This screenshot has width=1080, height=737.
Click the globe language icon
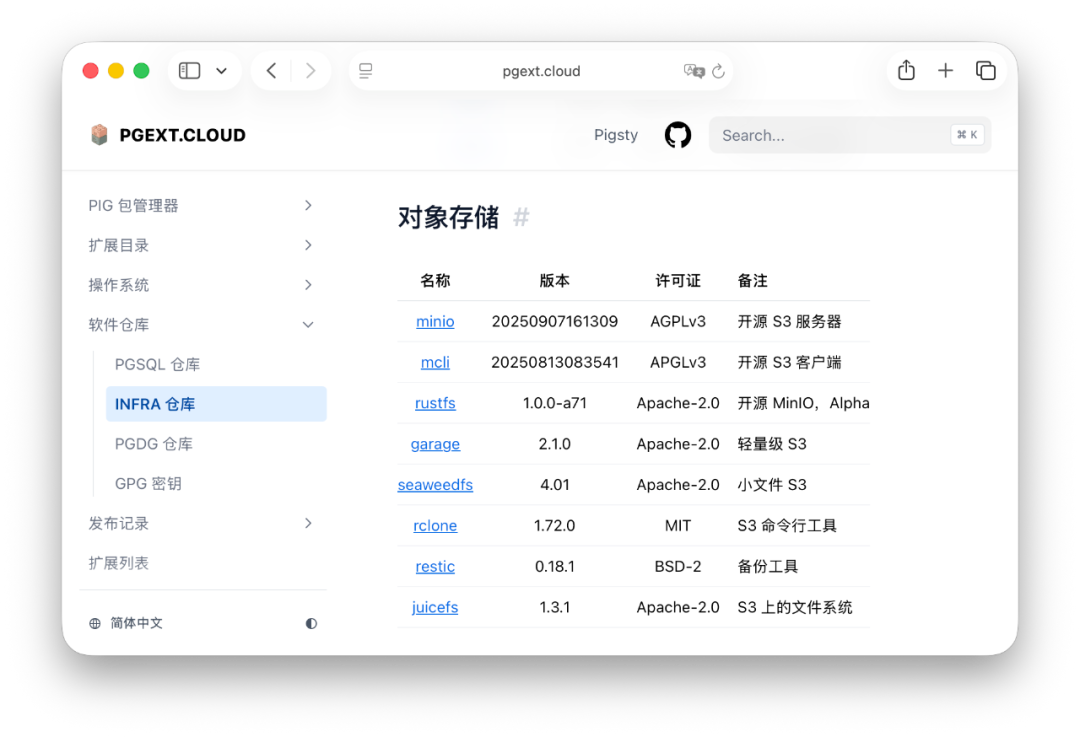[x=95, y=623]
